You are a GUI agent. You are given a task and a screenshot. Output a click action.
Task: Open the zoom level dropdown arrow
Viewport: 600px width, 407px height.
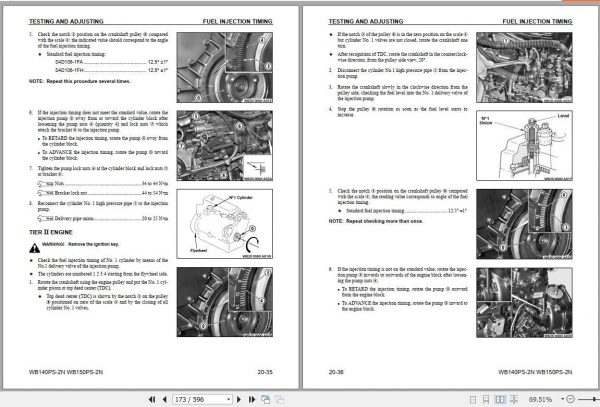562,399
